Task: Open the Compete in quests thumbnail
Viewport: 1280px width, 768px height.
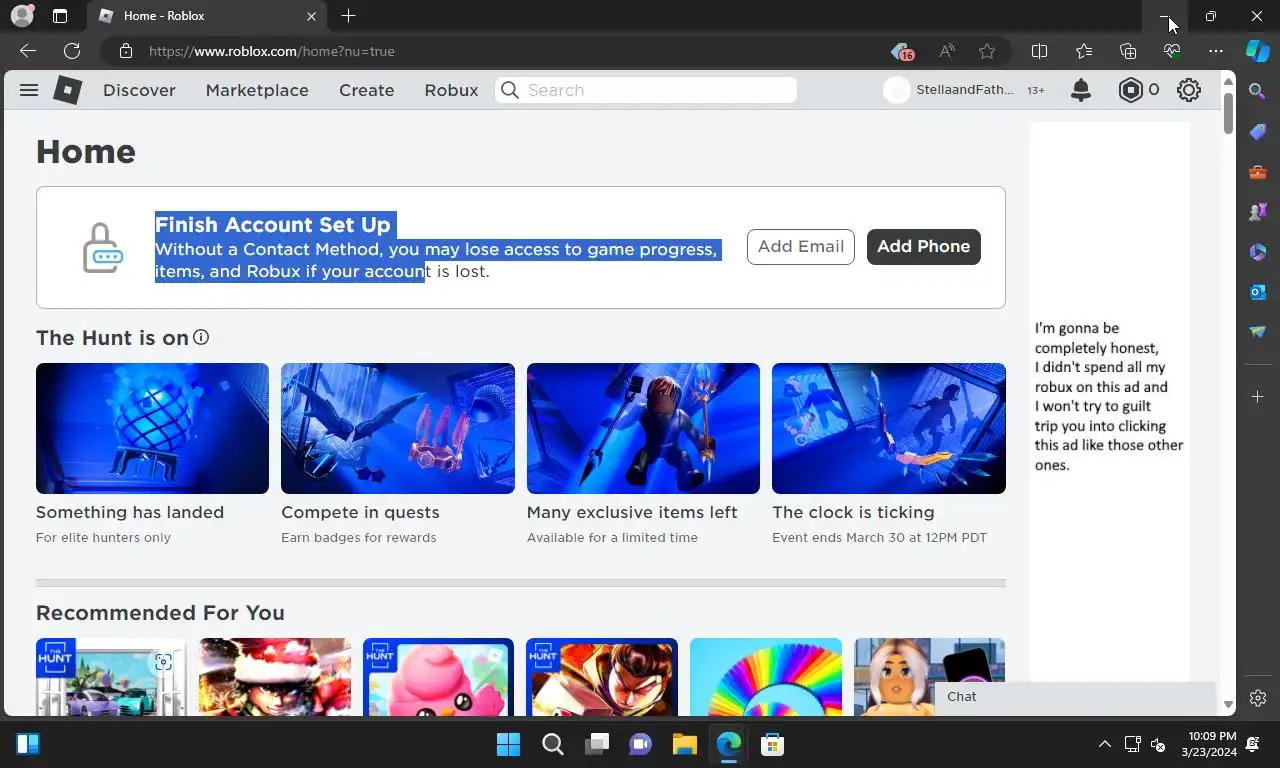Action: pos(398,428)
